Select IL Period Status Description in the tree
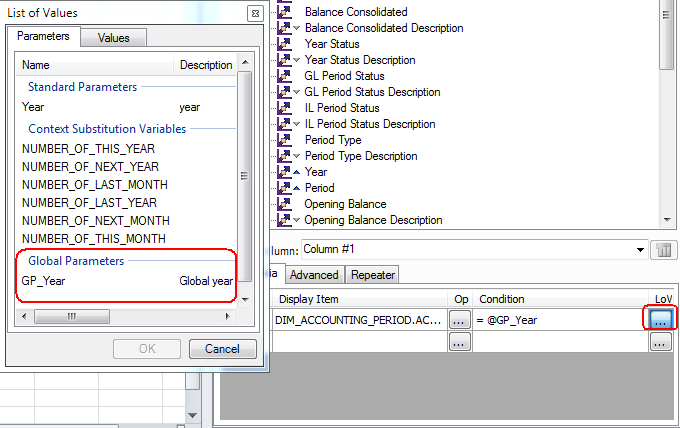Screen dimensions: 680x428 click(369, 124)
